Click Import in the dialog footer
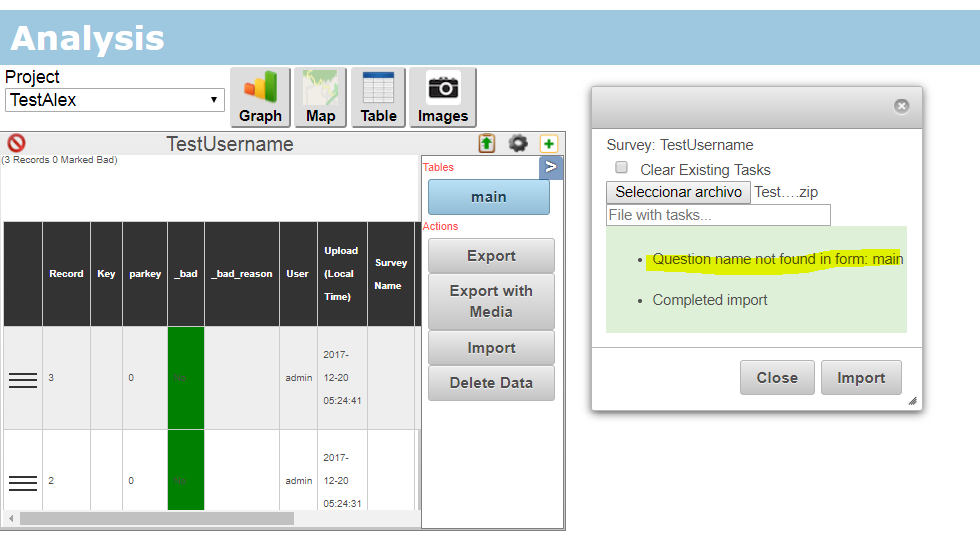Image resolution: width=980 pixels, height=539 pixels. pyautogui.click(x=861, y=378)
